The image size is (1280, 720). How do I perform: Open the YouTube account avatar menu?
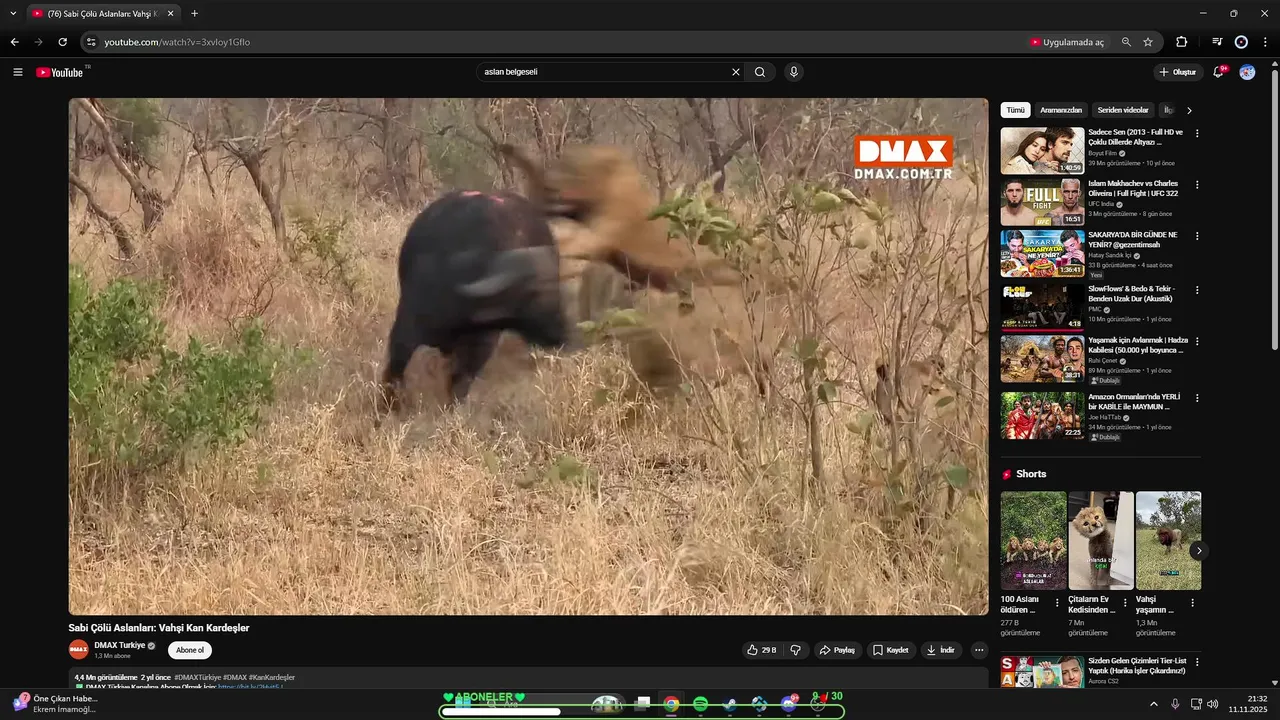(x=1247, y=72)
